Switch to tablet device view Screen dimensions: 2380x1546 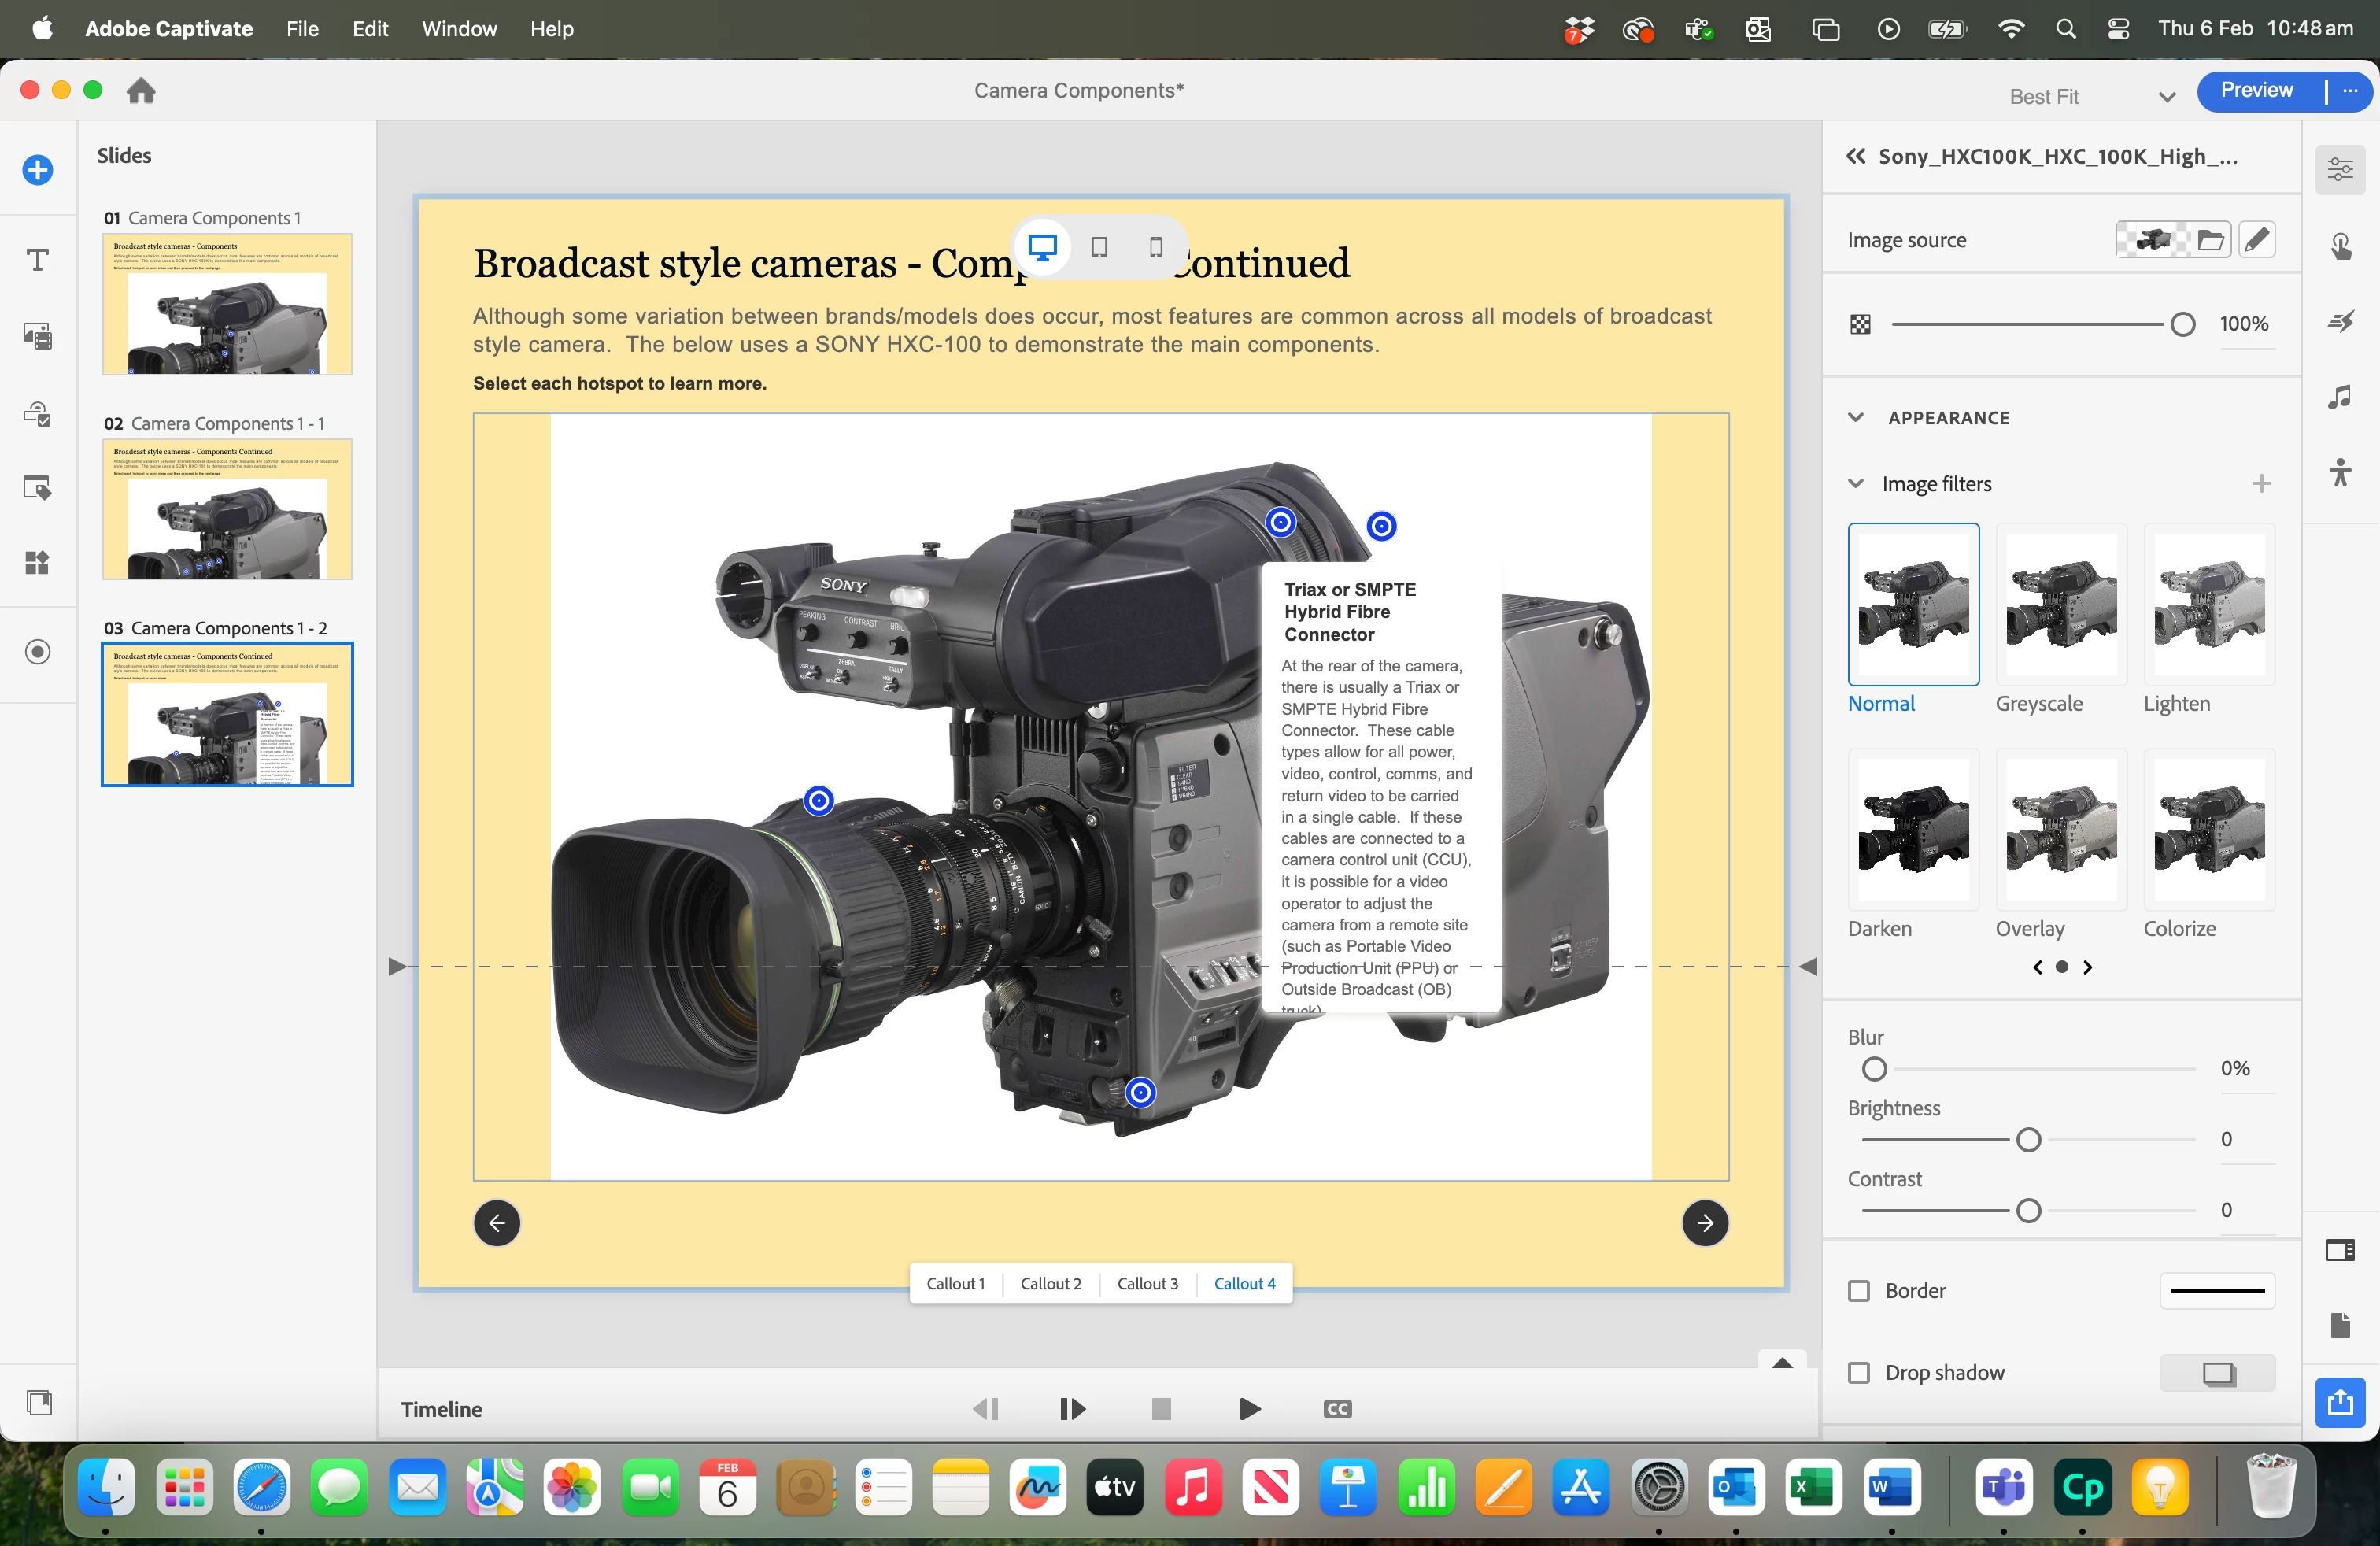click(x=1099, y=247)
